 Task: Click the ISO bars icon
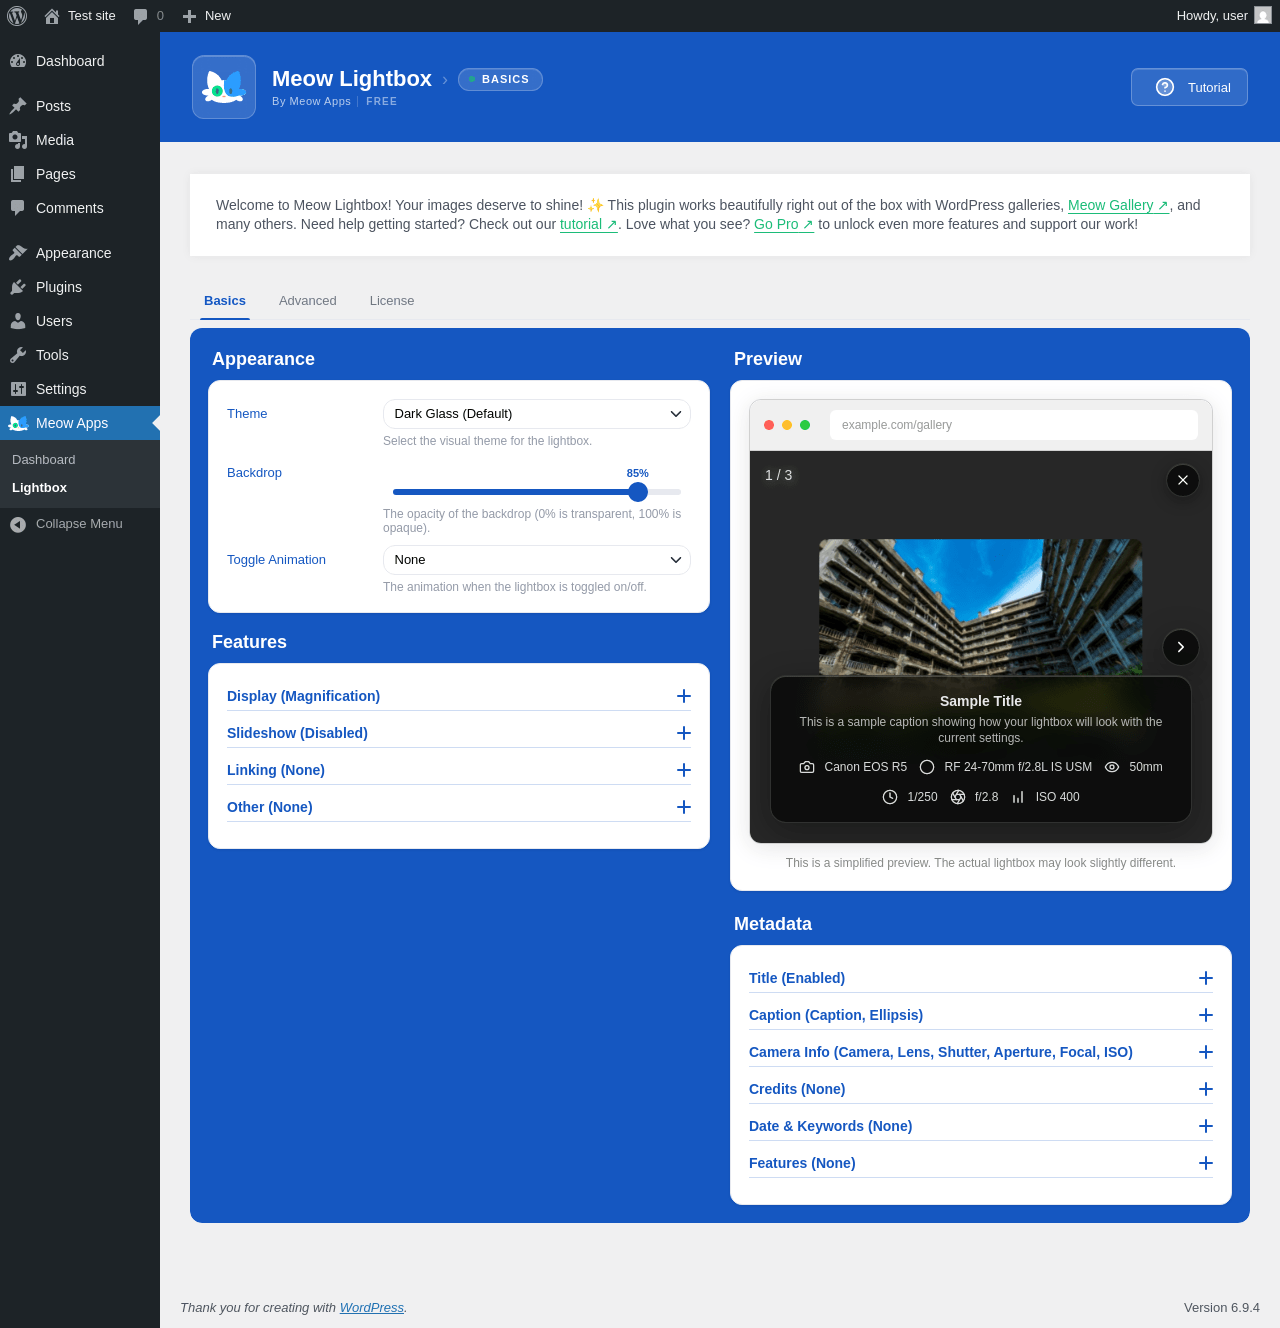coord(1018,797)
